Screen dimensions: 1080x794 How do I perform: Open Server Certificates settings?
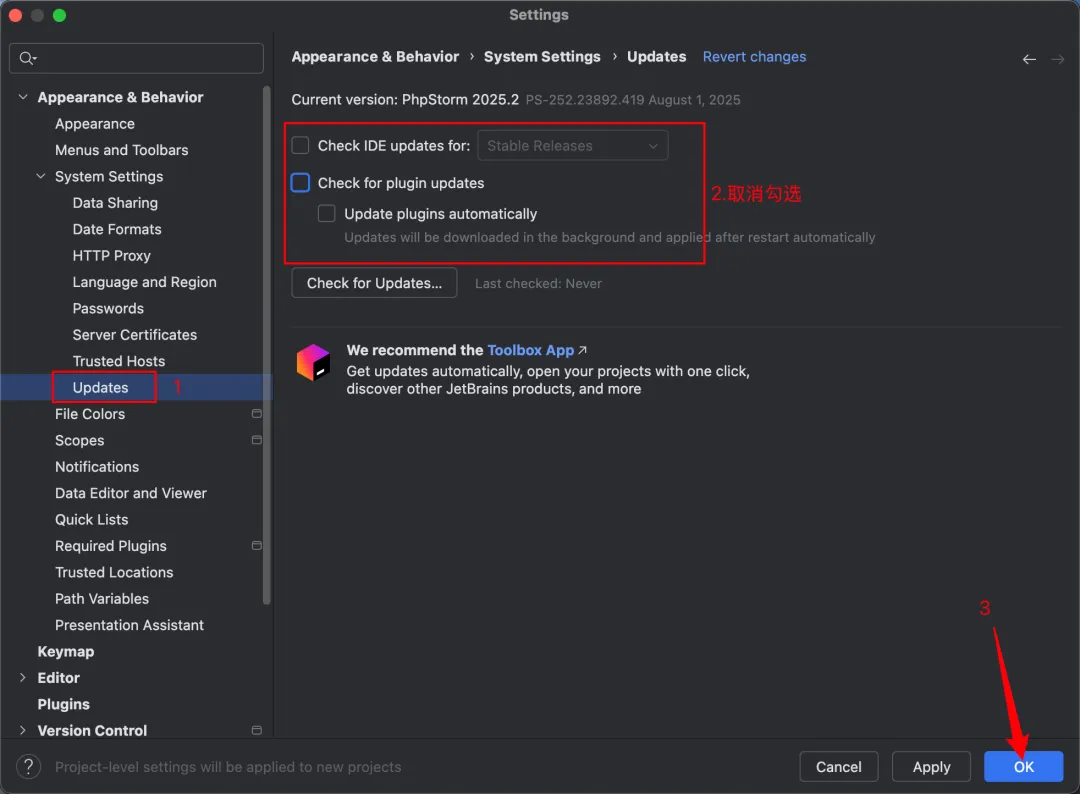[x=135, y=335]
